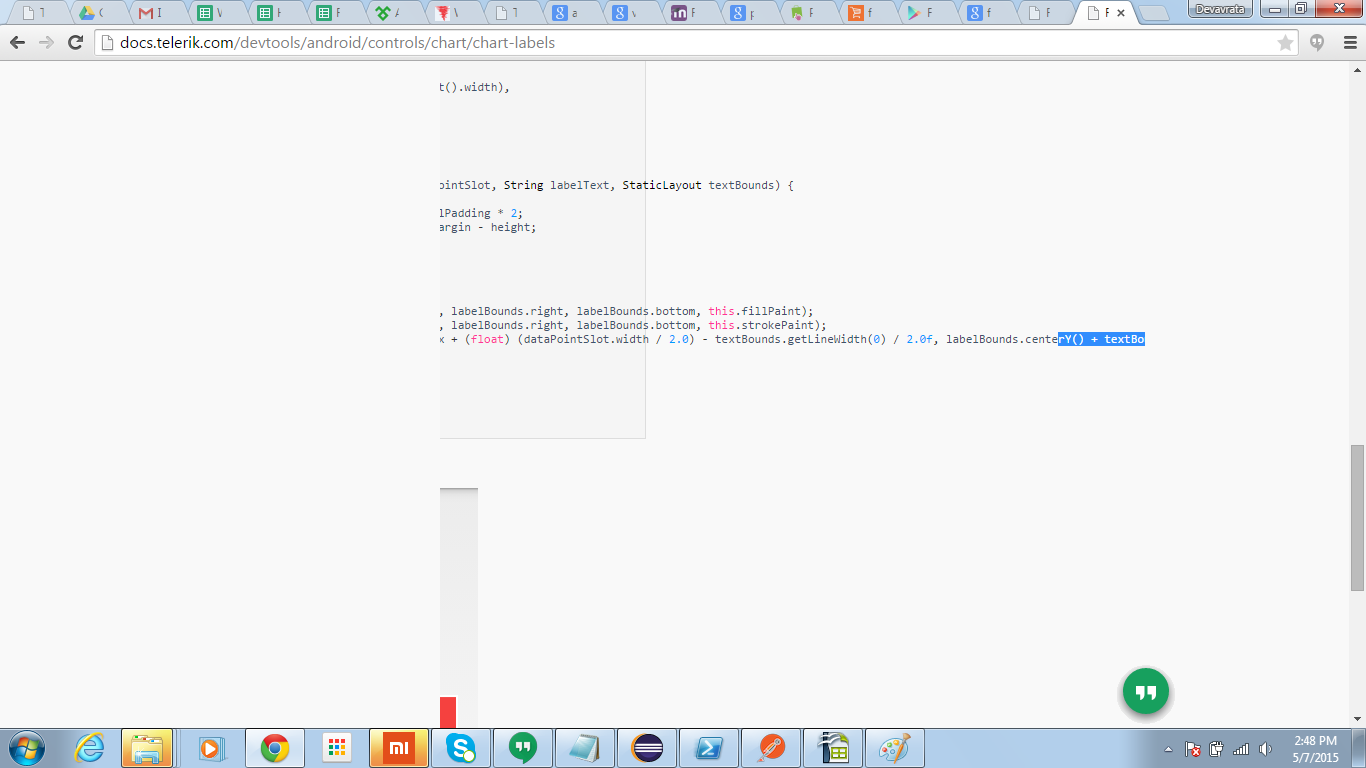Open Skype from the taskbar
The width and height of the screenshot is (1366, 768).
[460, 748]
